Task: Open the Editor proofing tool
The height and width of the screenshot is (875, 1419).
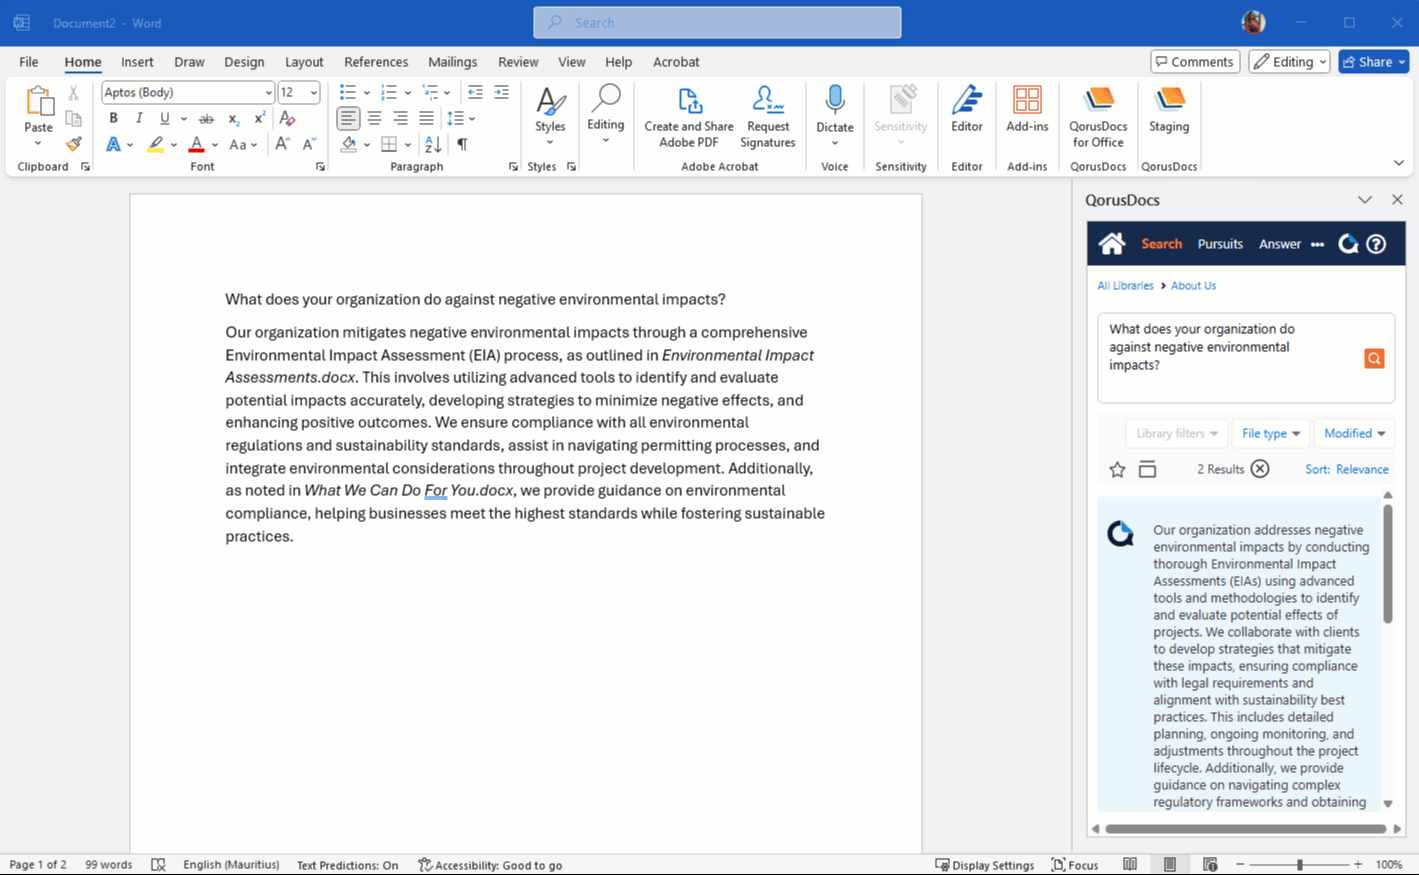Action: click(x=966, y=109)
